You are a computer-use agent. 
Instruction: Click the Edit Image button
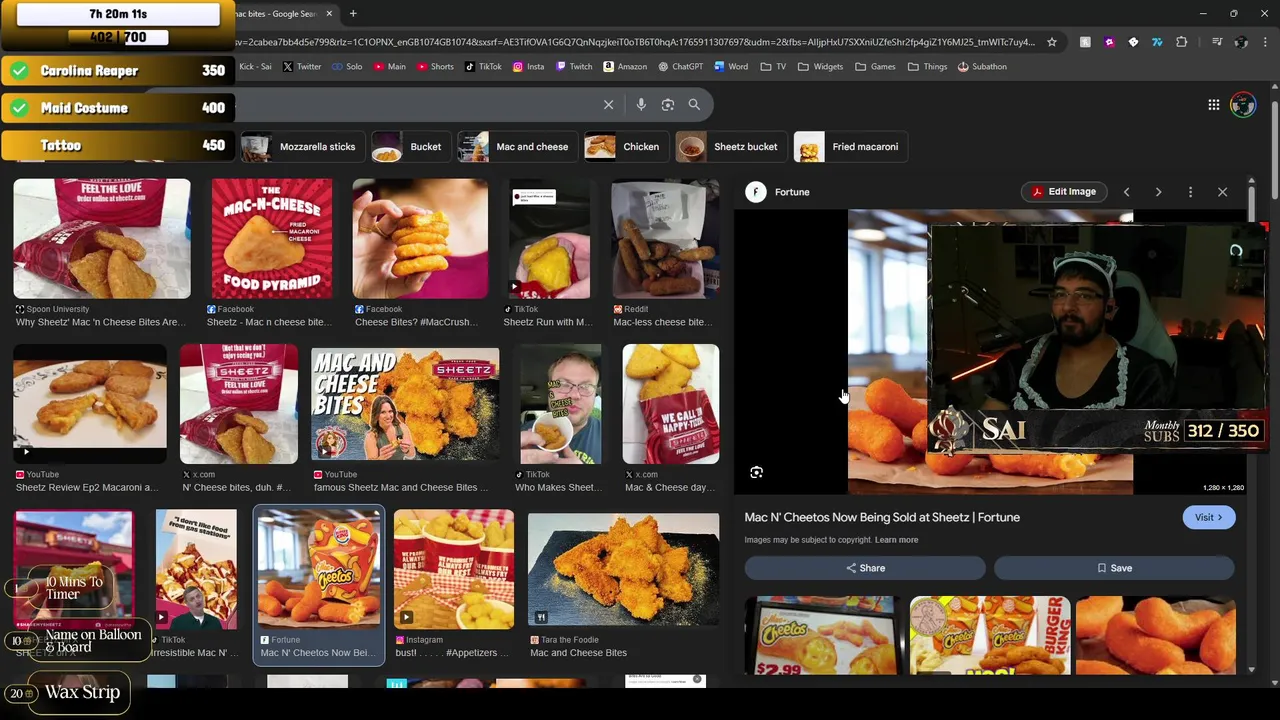click(1063, 192)
